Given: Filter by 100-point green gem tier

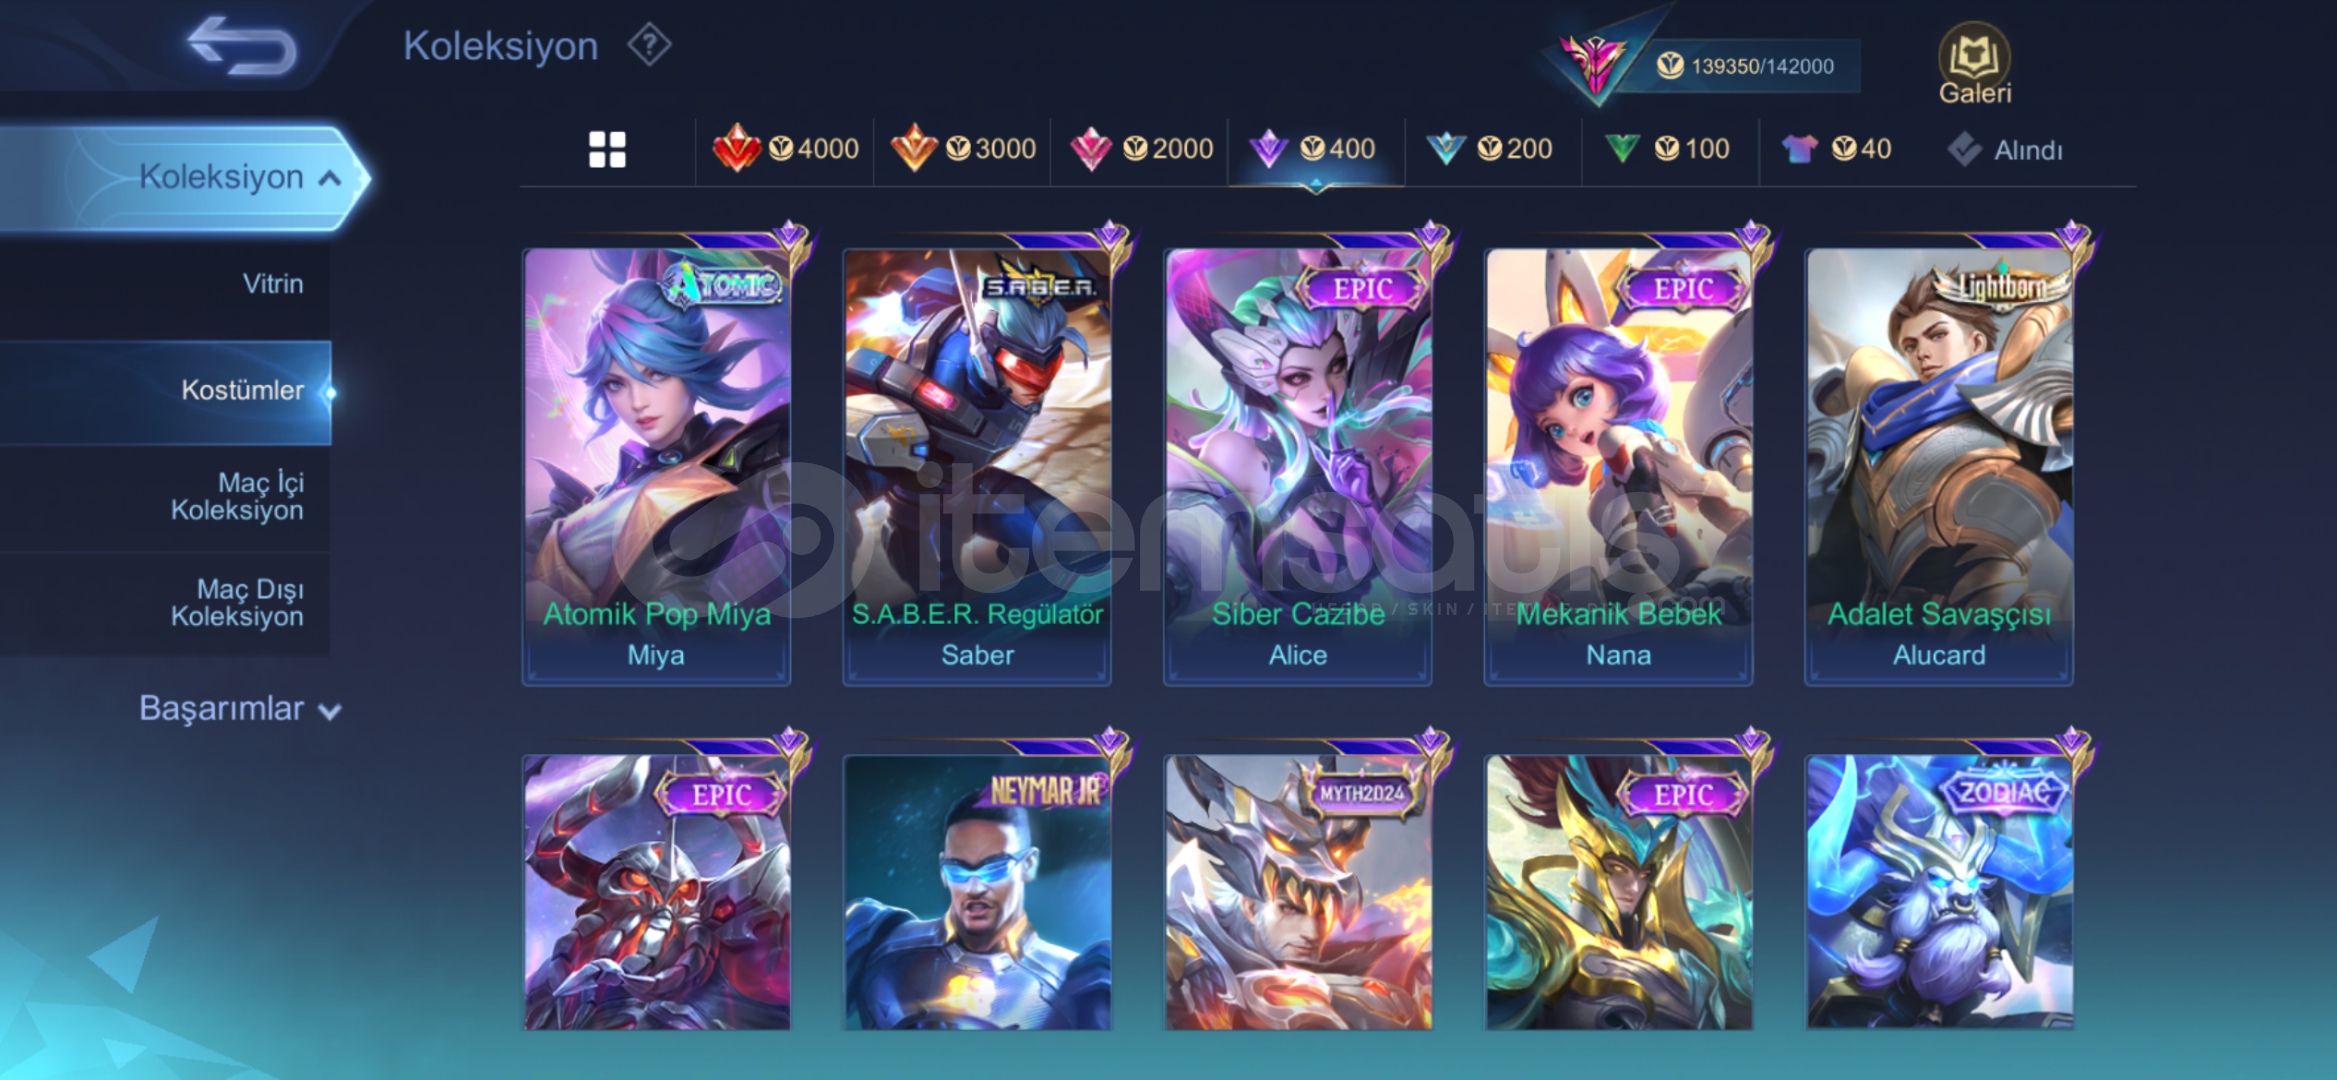Looking at the screenshot, I should pyautogui.click(x=1667, y=149).
